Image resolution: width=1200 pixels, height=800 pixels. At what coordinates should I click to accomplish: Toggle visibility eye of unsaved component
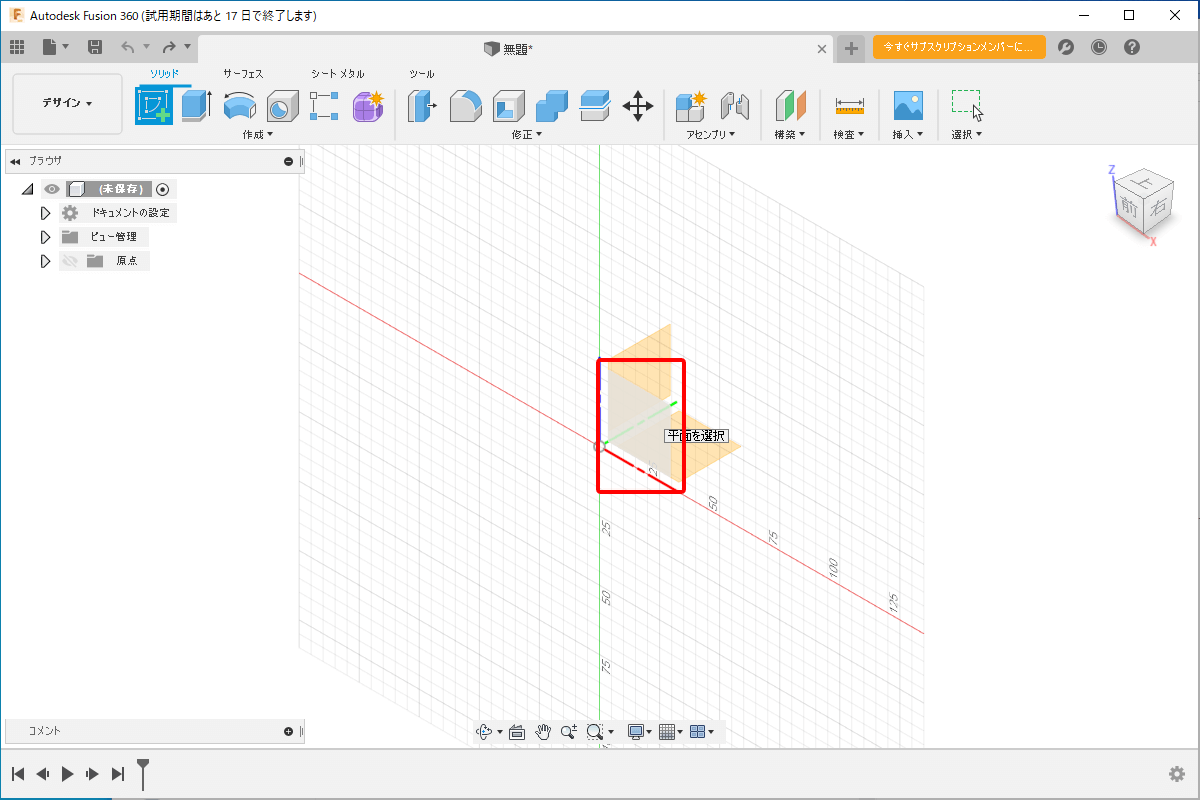[52, 189]
